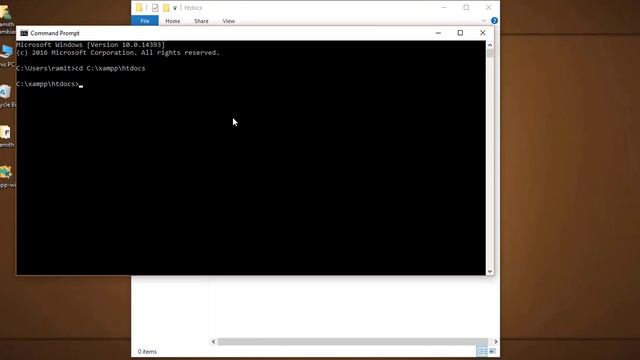Viewport: 640px width, 360px height.
Task: Maximize the Command Prompt window
Action: click(x=460, y=33)
